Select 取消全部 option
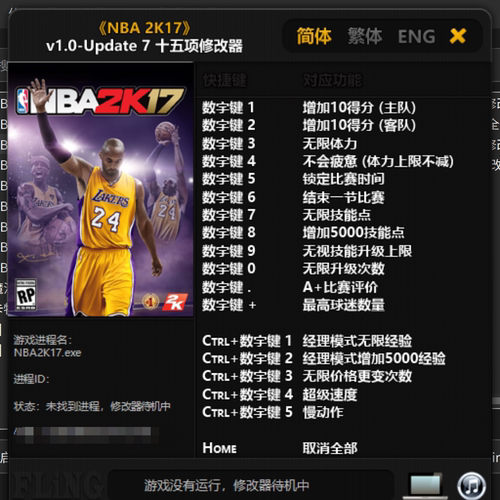The width and height of the screenshot is (500, 500). [330, 448]
